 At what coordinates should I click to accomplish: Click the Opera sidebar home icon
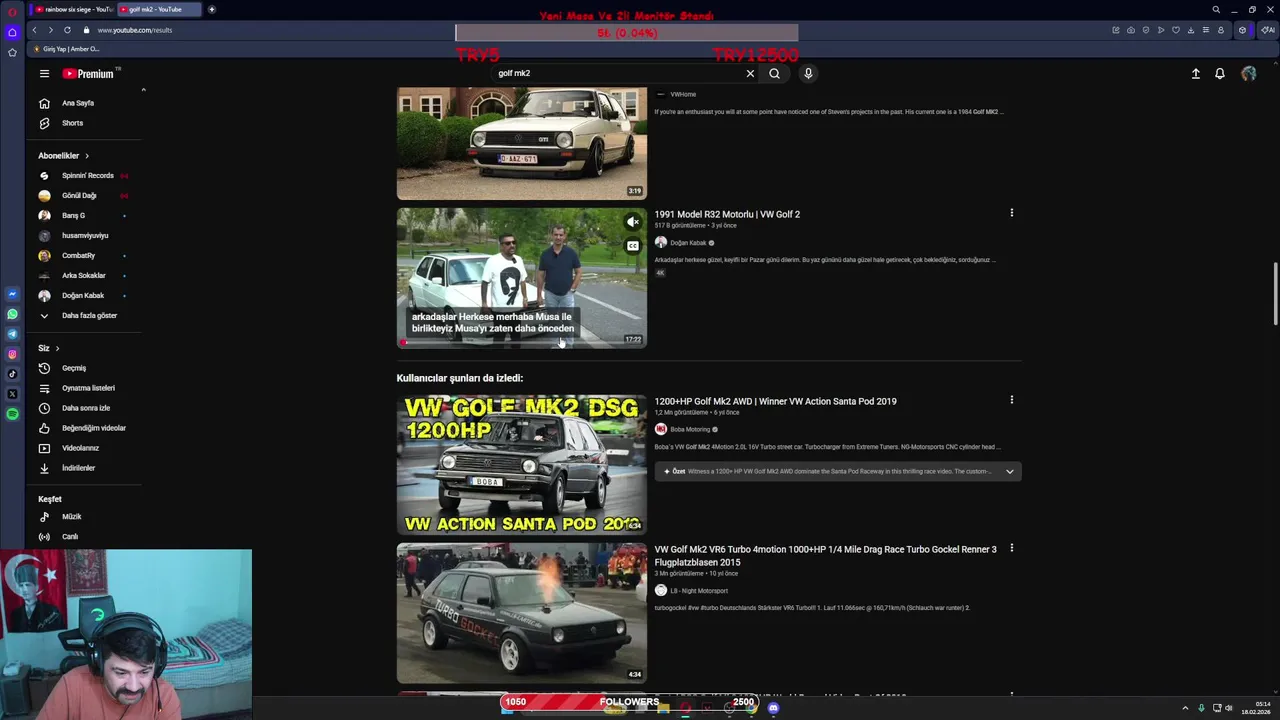[12, 32]
